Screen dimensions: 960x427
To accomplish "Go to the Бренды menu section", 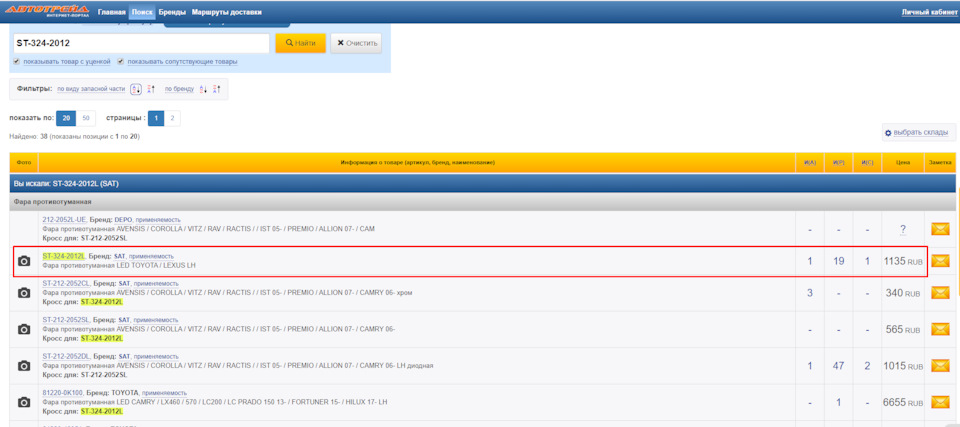I will pyautogui.click(x=172, y=13).
